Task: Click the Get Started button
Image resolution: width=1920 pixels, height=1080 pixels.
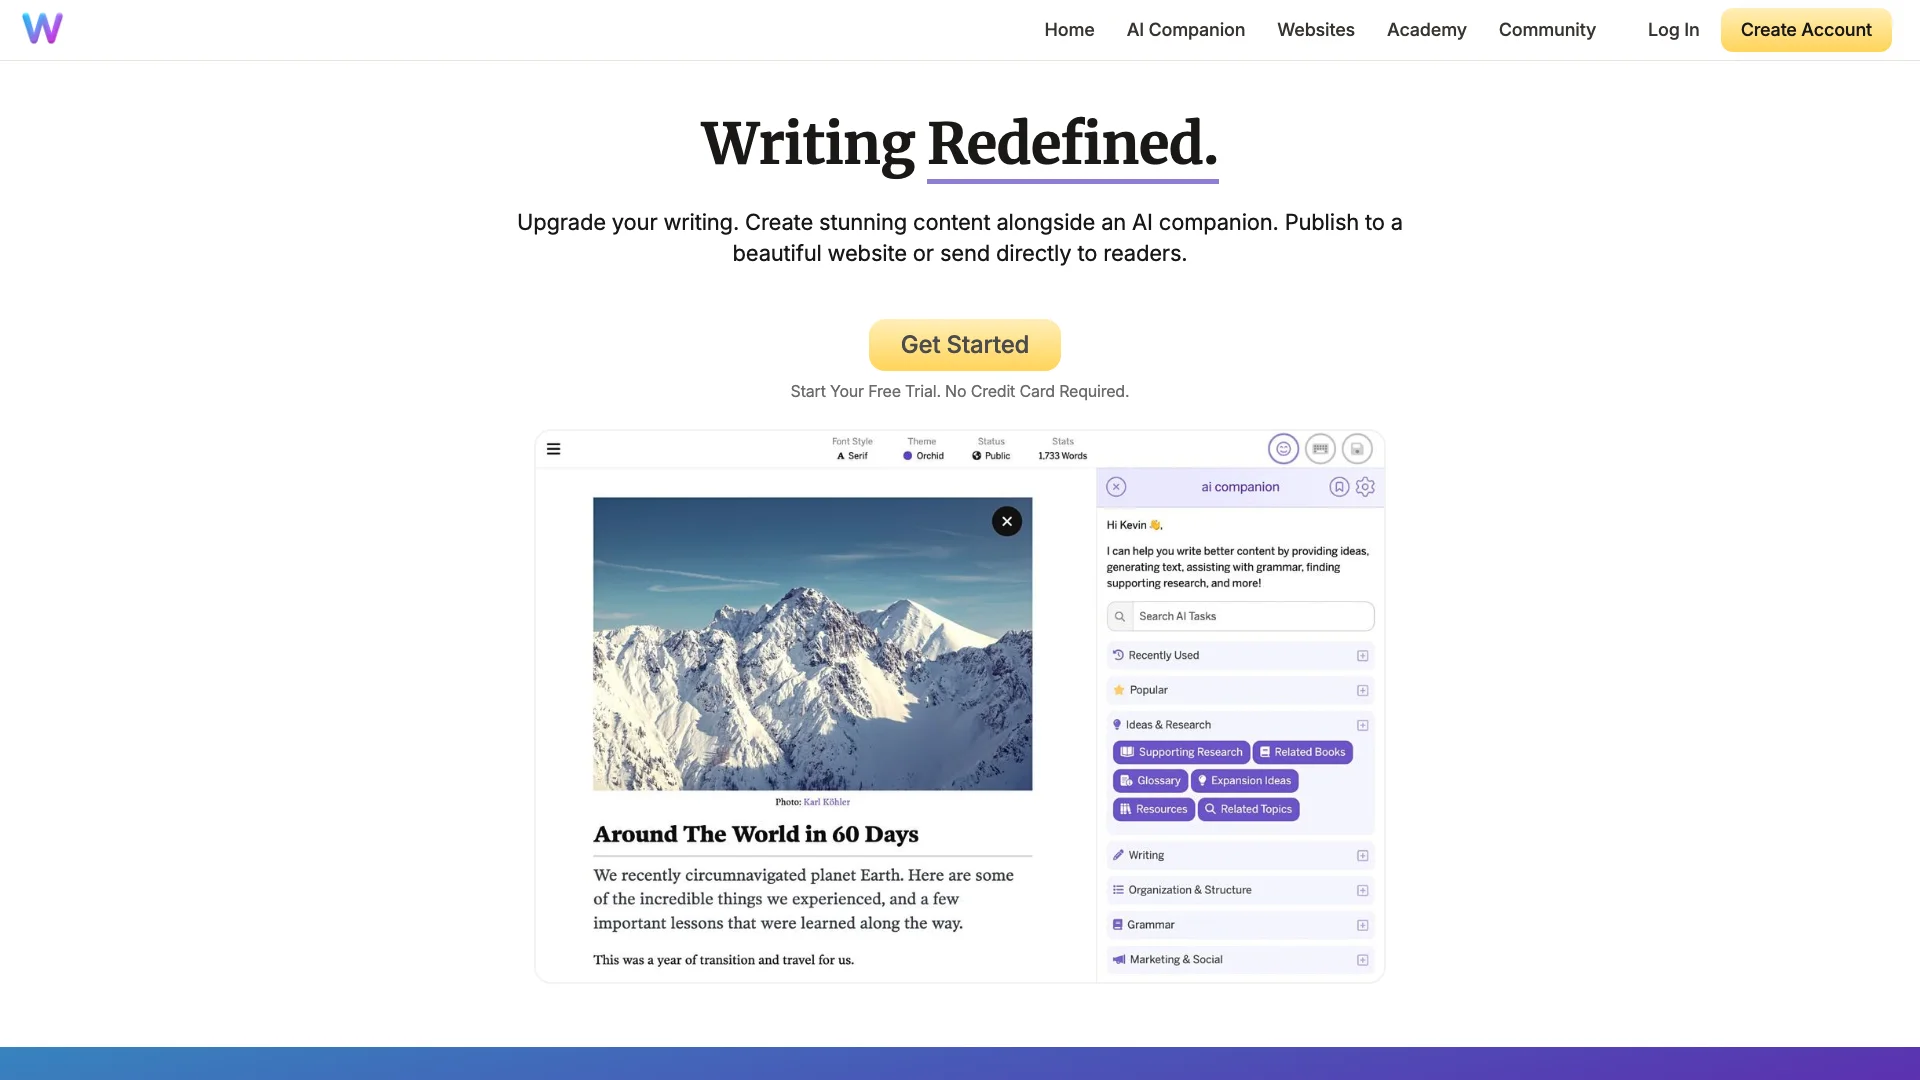Action: pos(964,344)
